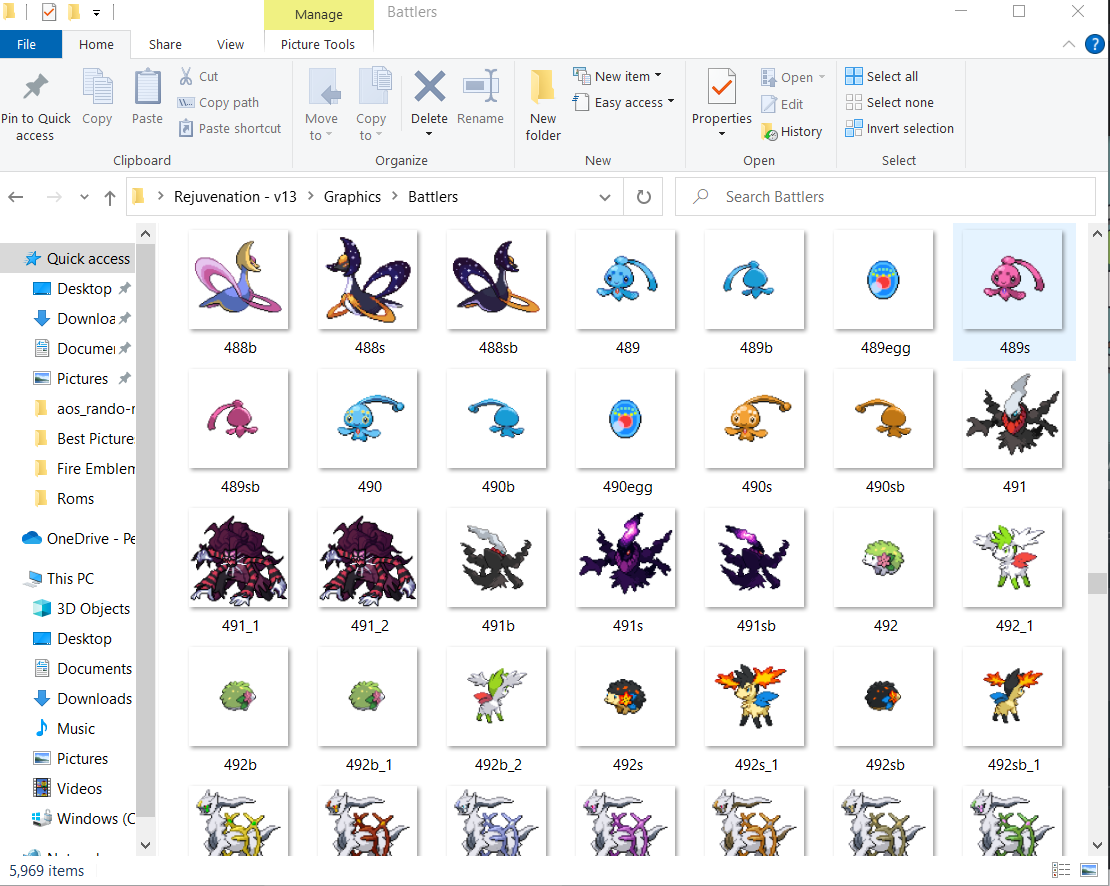This screenshot has height=886, width=1110.
Task: Switch to details view in status bar
Action: 1061,871
